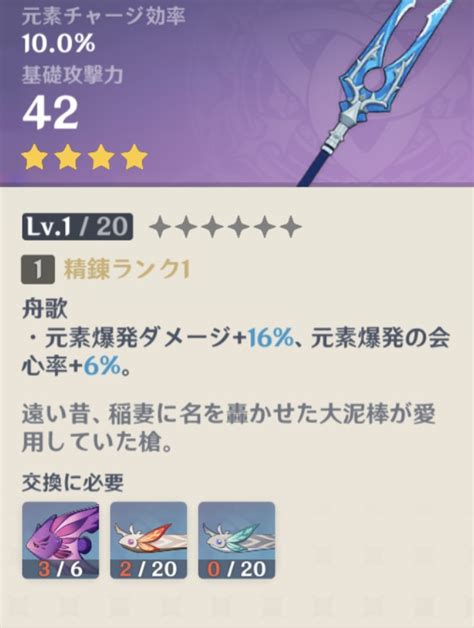Screen dimensions: 474x628
Task: Click the Lv.1 / 20 level badge
Action: (77, 227)
